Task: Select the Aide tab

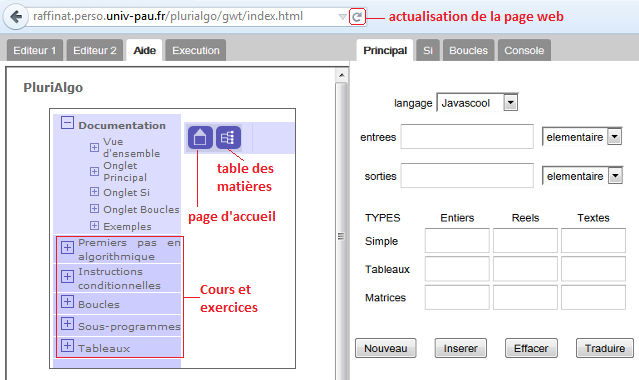Action: coord(144,50)
